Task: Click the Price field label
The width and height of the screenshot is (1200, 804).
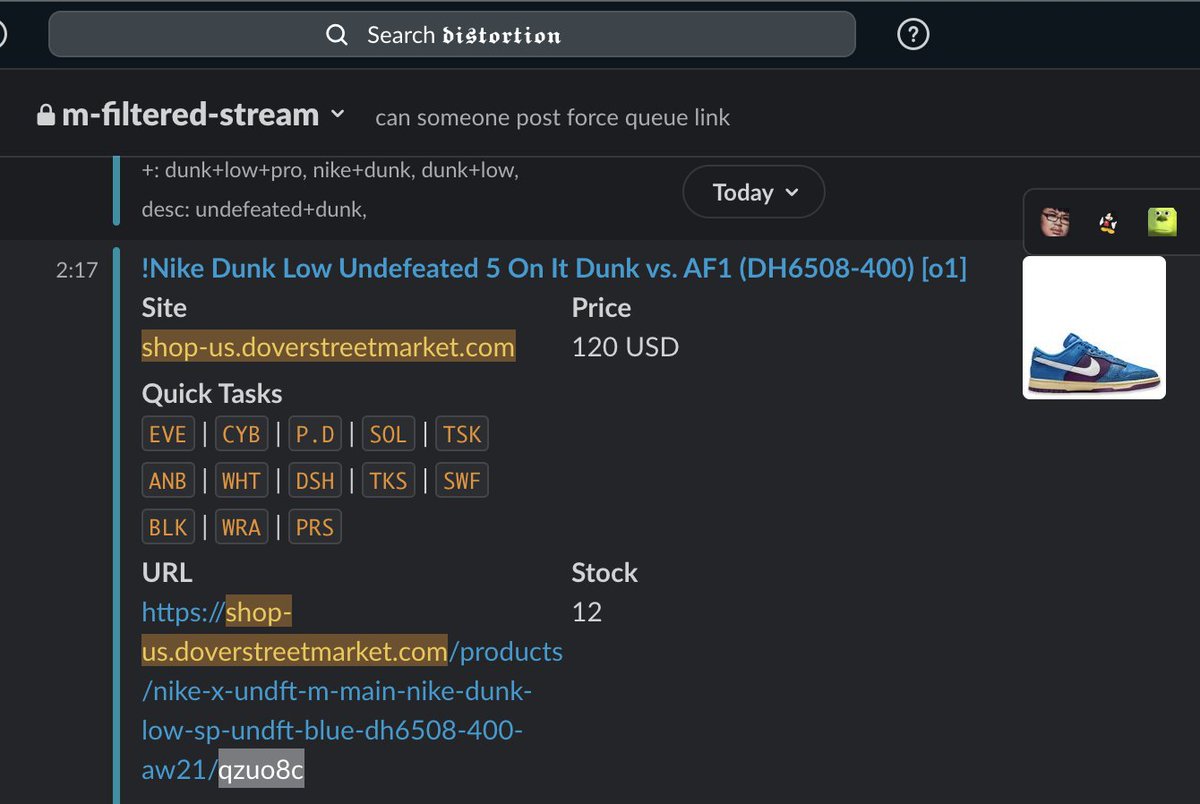Action: pyautogui.click(x=601, y=308)
